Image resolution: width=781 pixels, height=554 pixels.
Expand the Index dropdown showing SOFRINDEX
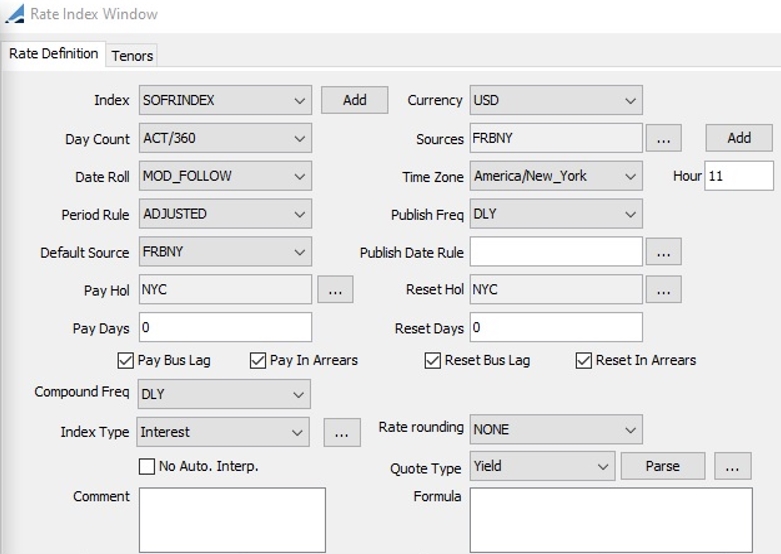[225, 100]
